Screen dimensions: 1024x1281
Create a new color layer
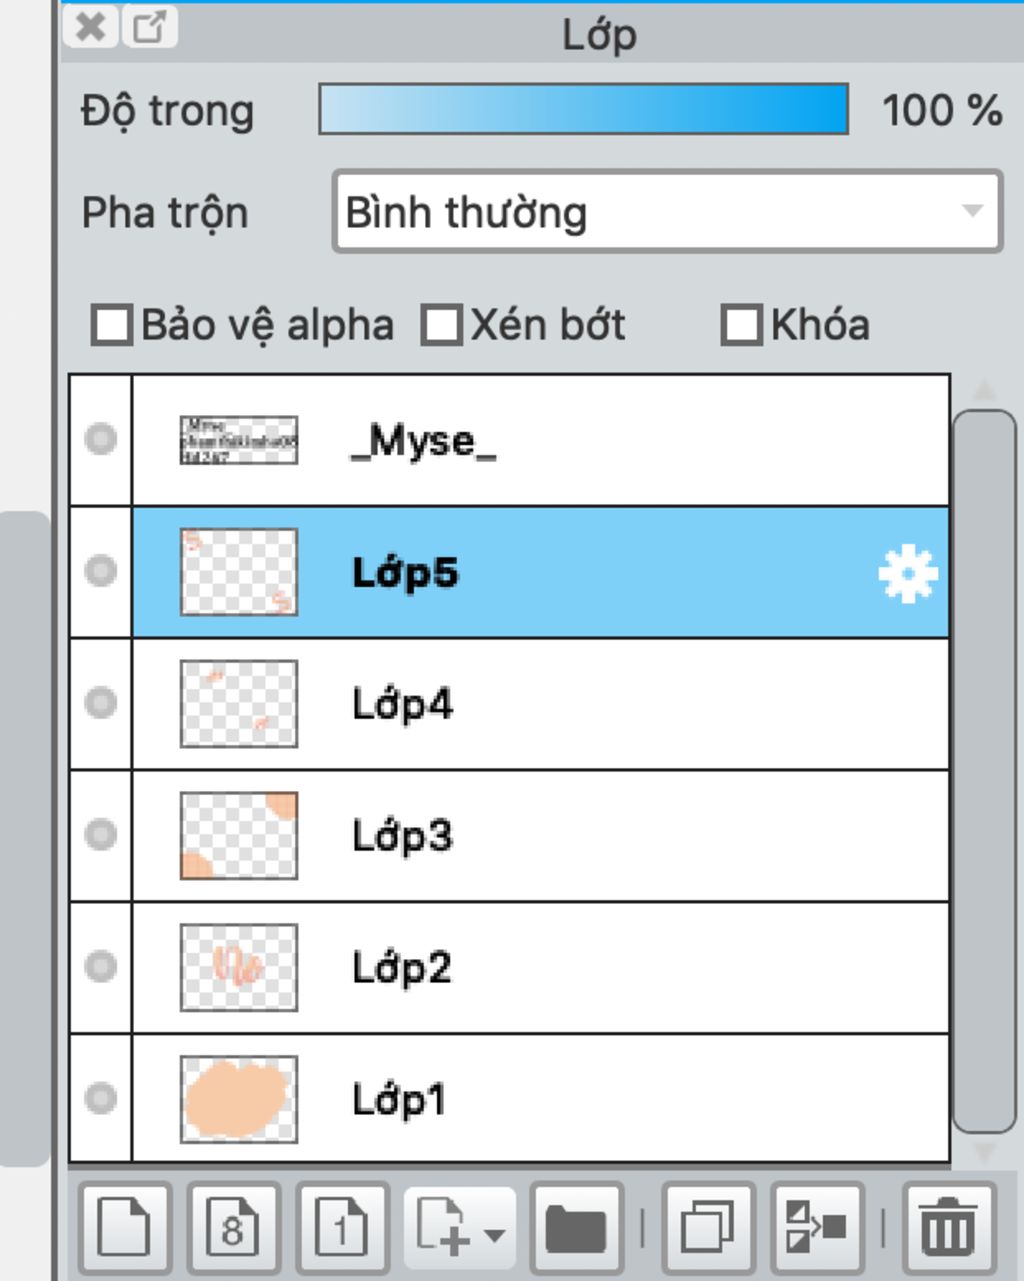[x=124, y=1226]
